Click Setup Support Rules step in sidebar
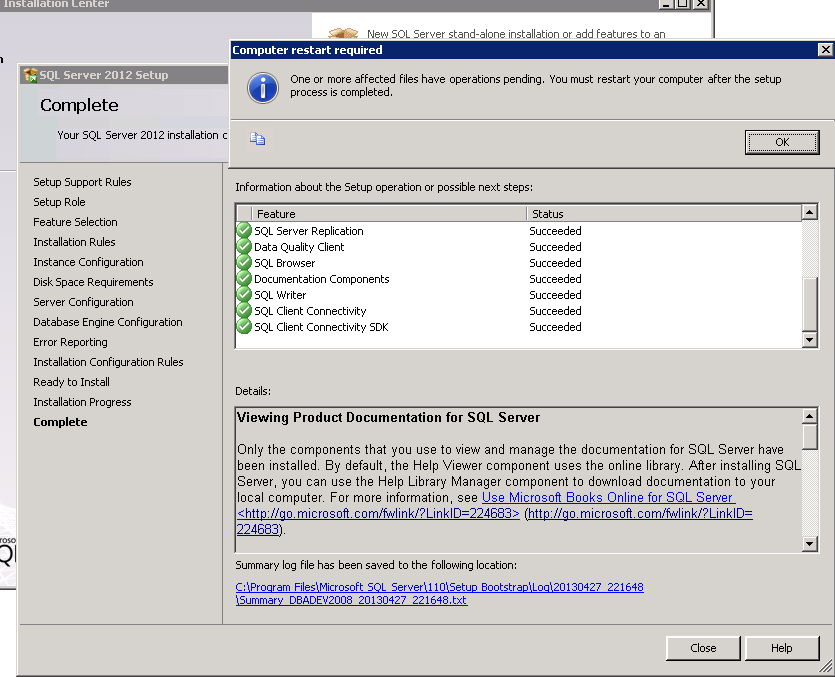 tap(82, 182)
